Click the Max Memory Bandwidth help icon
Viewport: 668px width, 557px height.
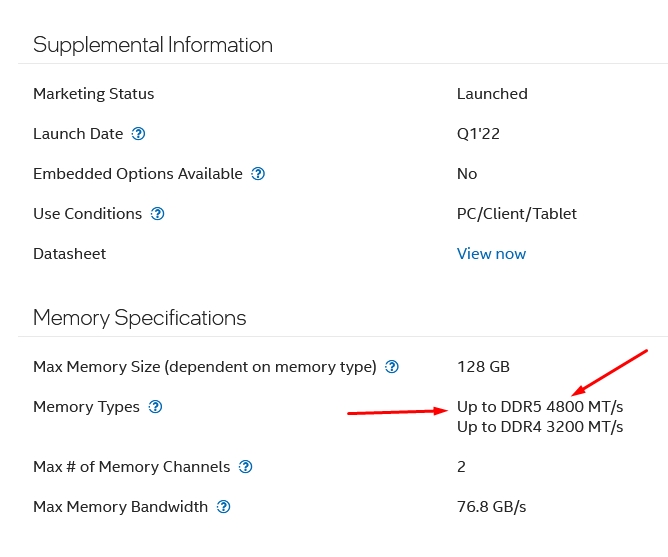click(x=224, y=507)
